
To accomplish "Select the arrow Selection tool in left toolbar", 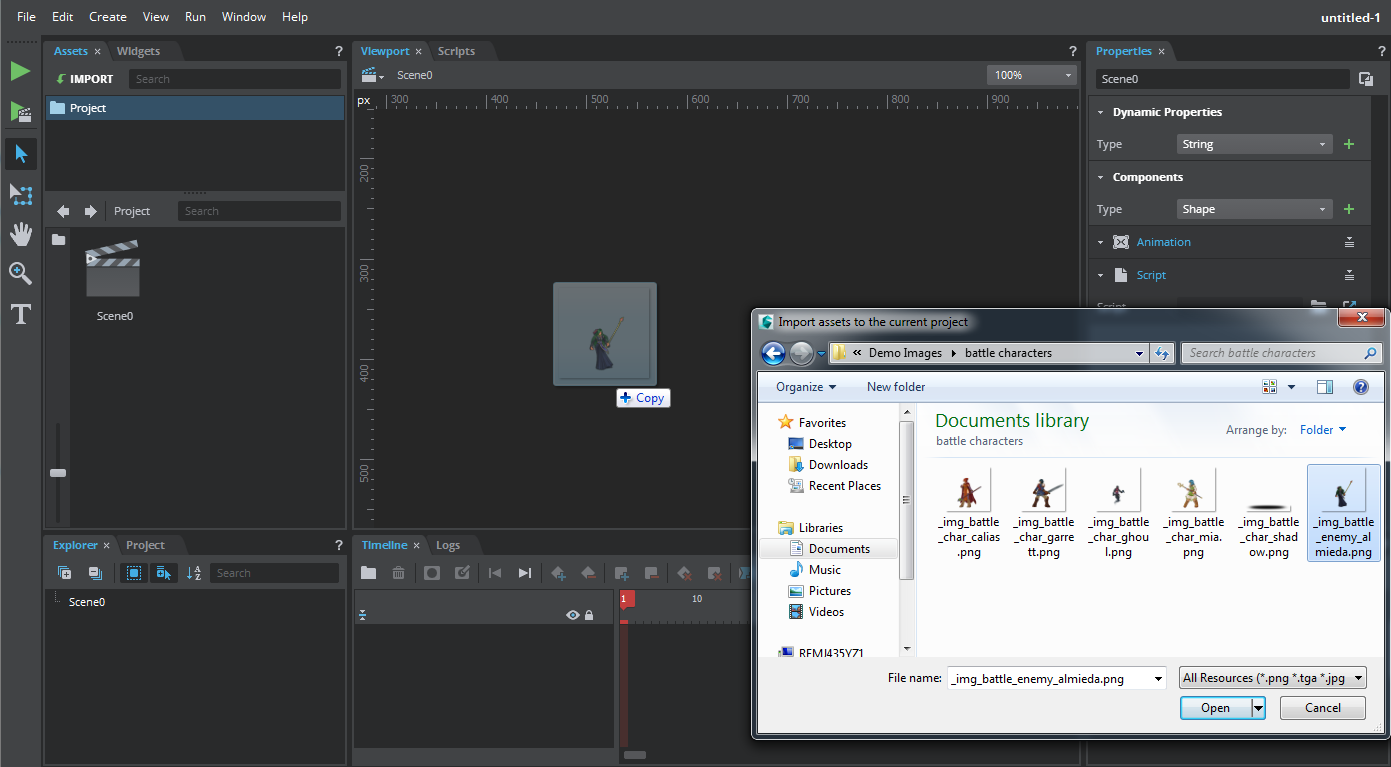I will [21, 154].
